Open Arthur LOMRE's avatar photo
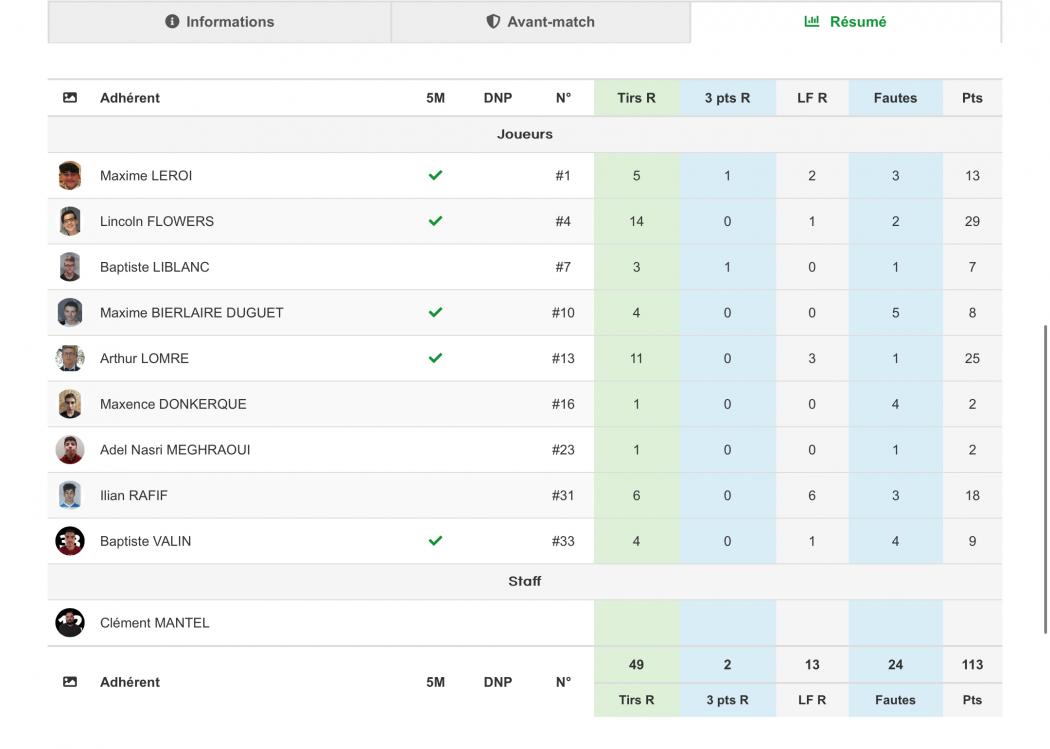Viewport: 1050px width, 749px height. [70, 358]
